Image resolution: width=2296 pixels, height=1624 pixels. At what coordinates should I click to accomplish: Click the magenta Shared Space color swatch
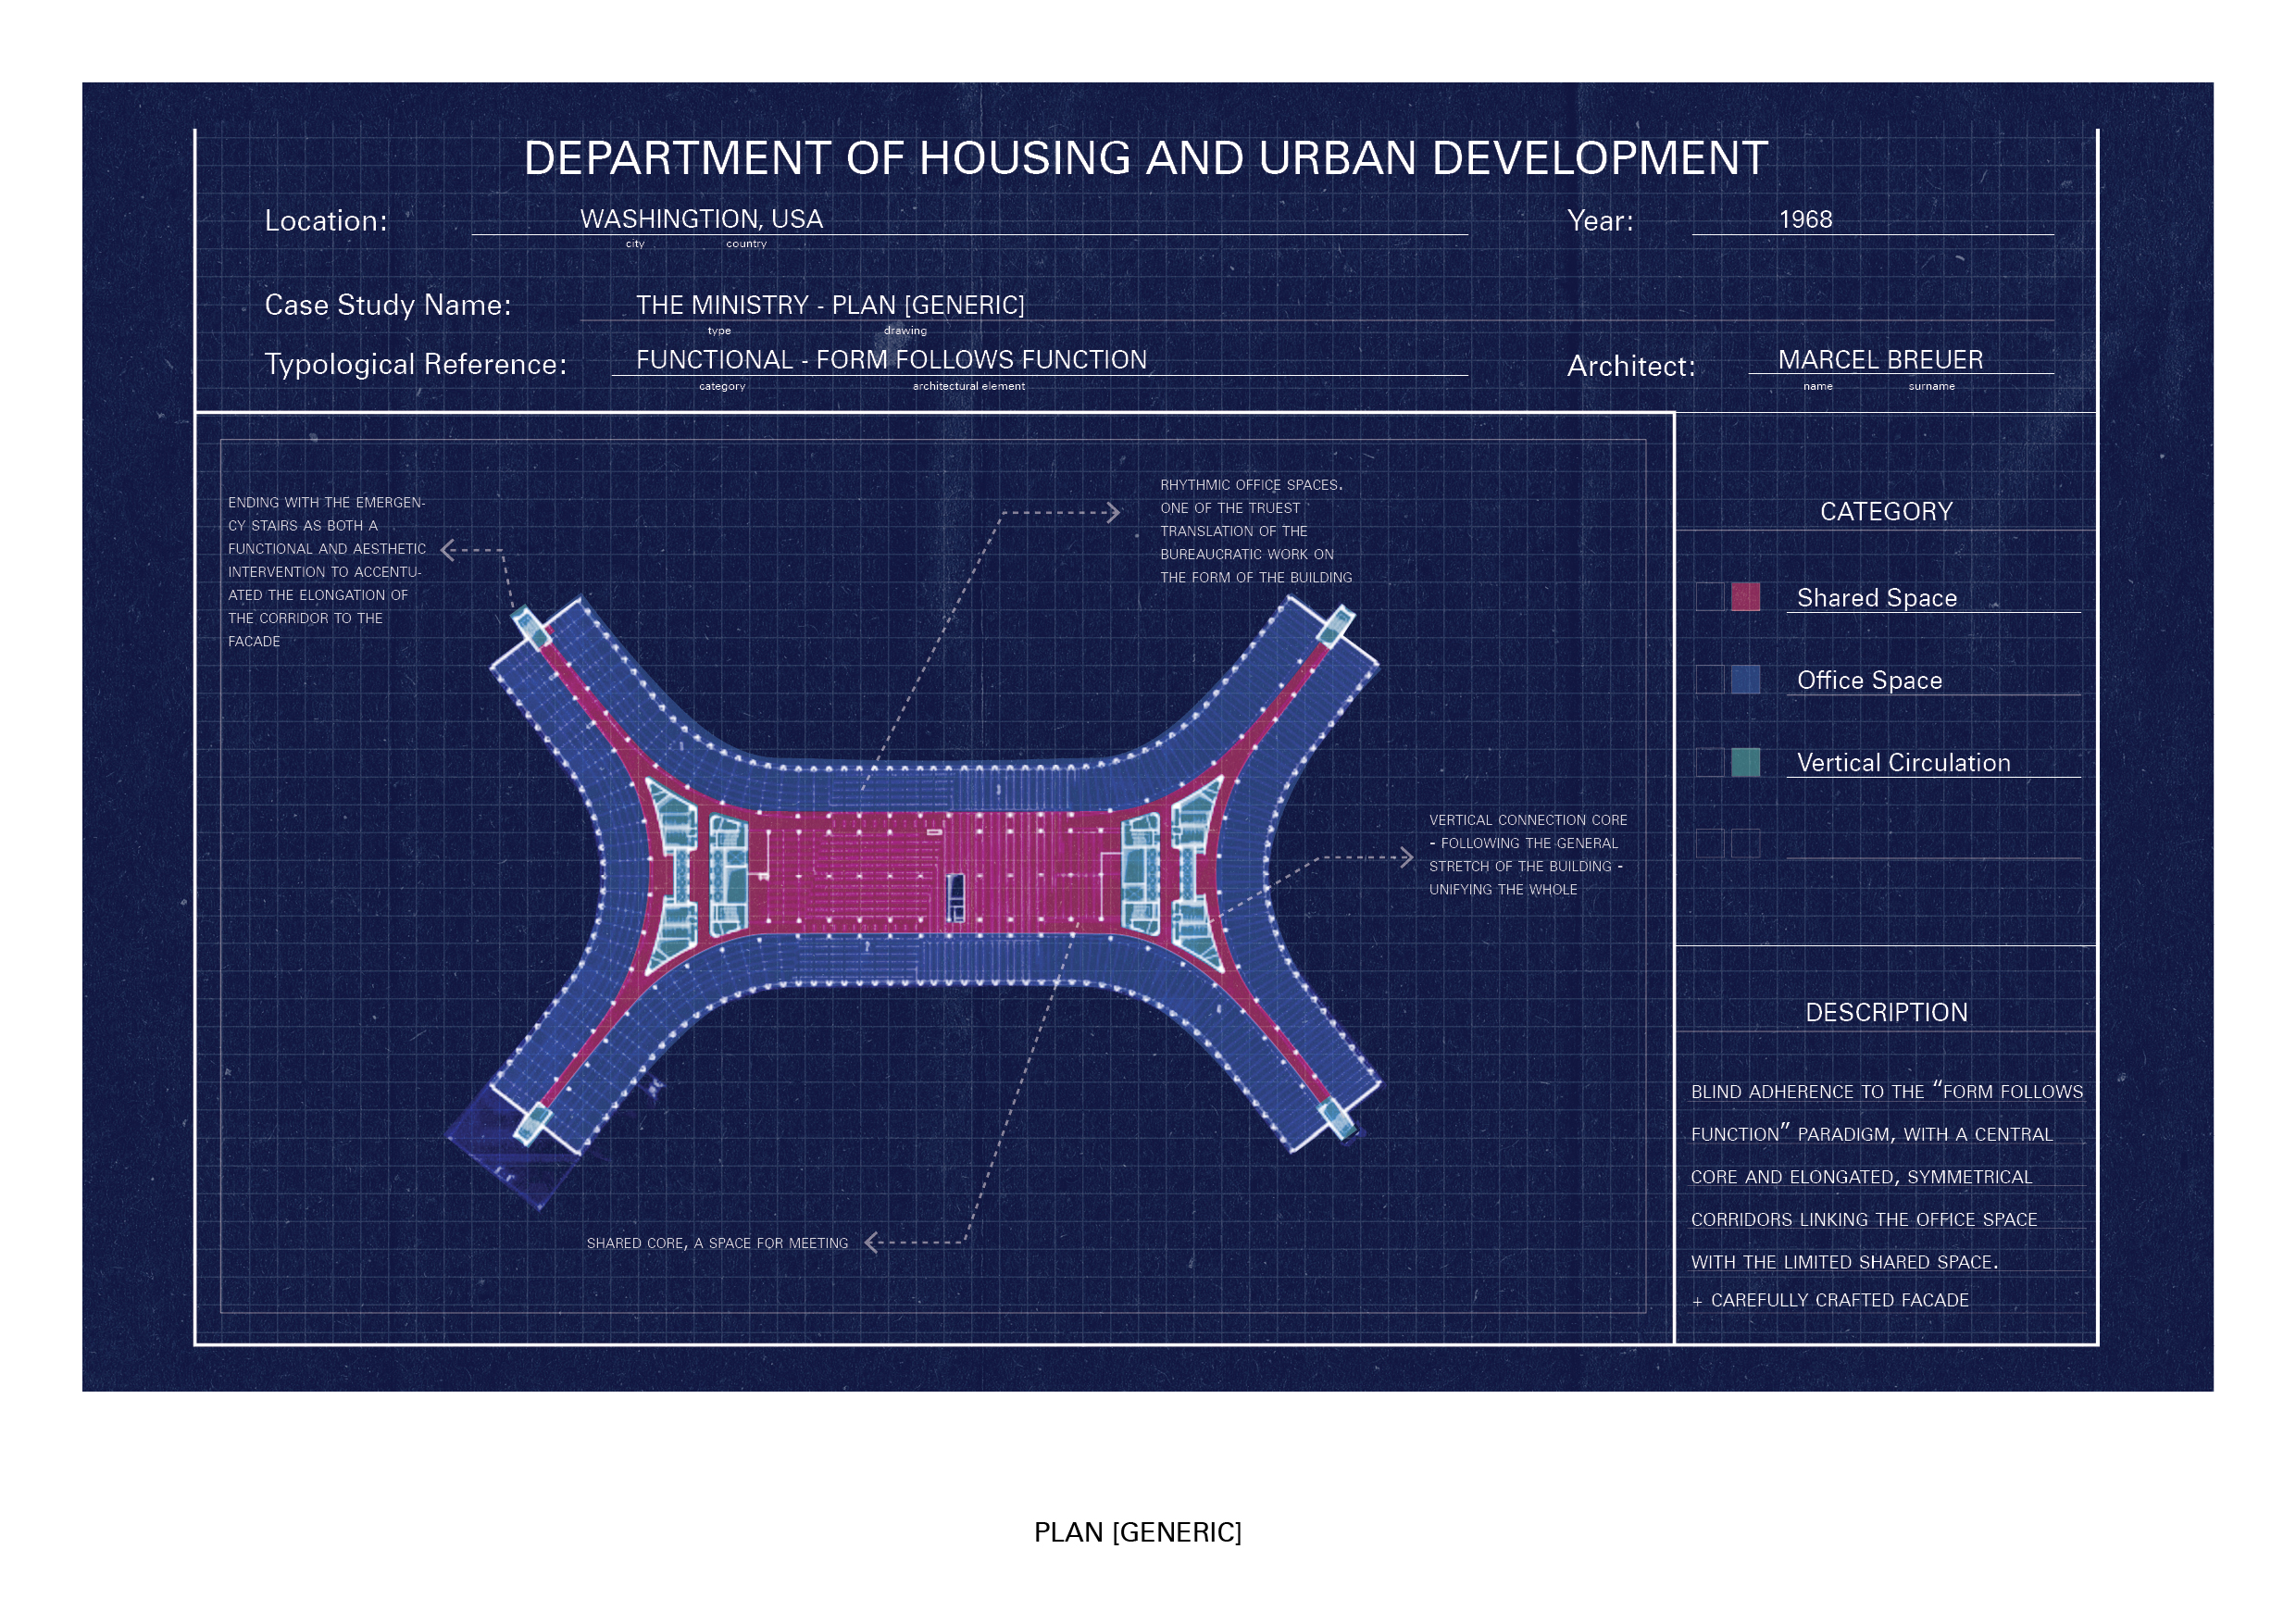click(x=1745, y=597)
